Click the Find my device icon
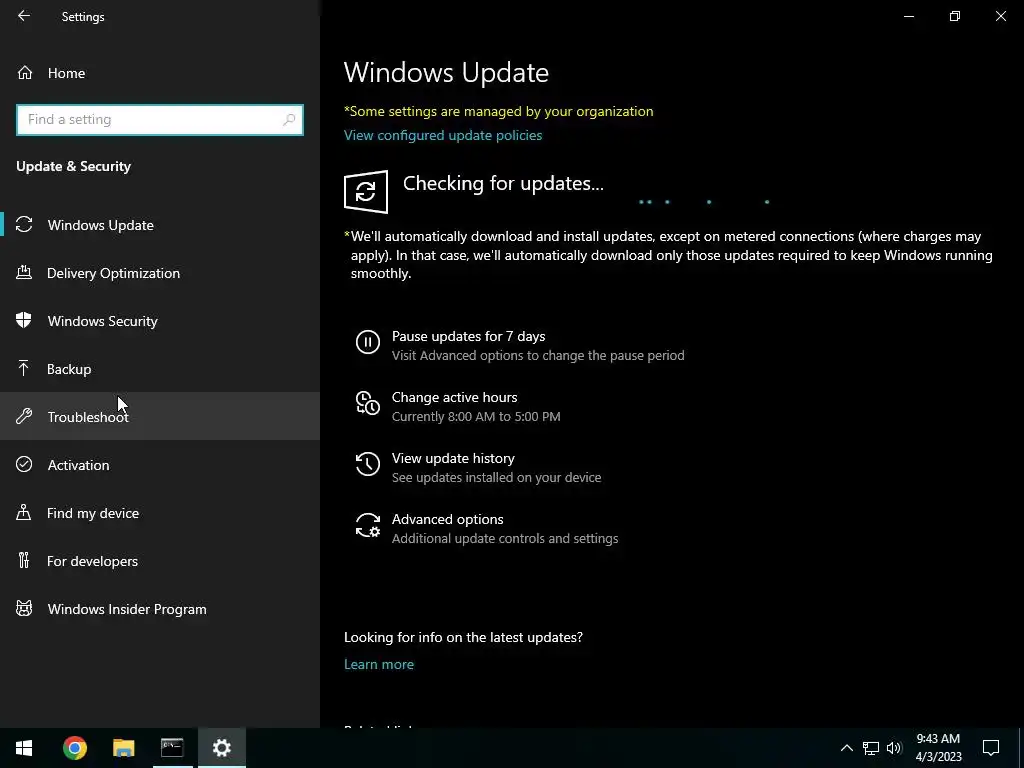Viewport: 1024px width, 768px height. click(x=24, y=512)
